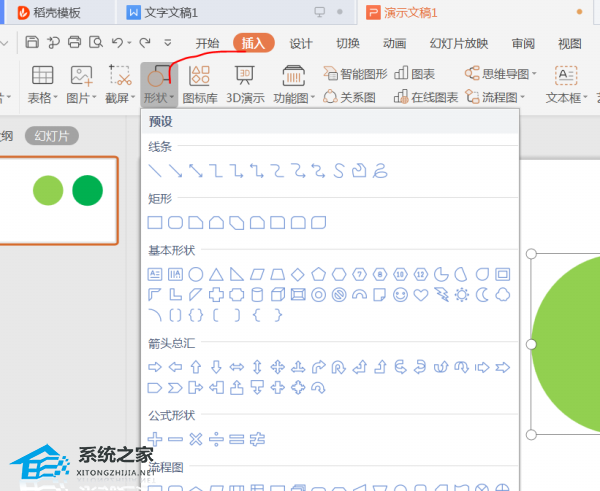The width and height of the screenshot is (600, 491).
Task: Open the Icon Library (图标库)
Action: tap(199, 85)
